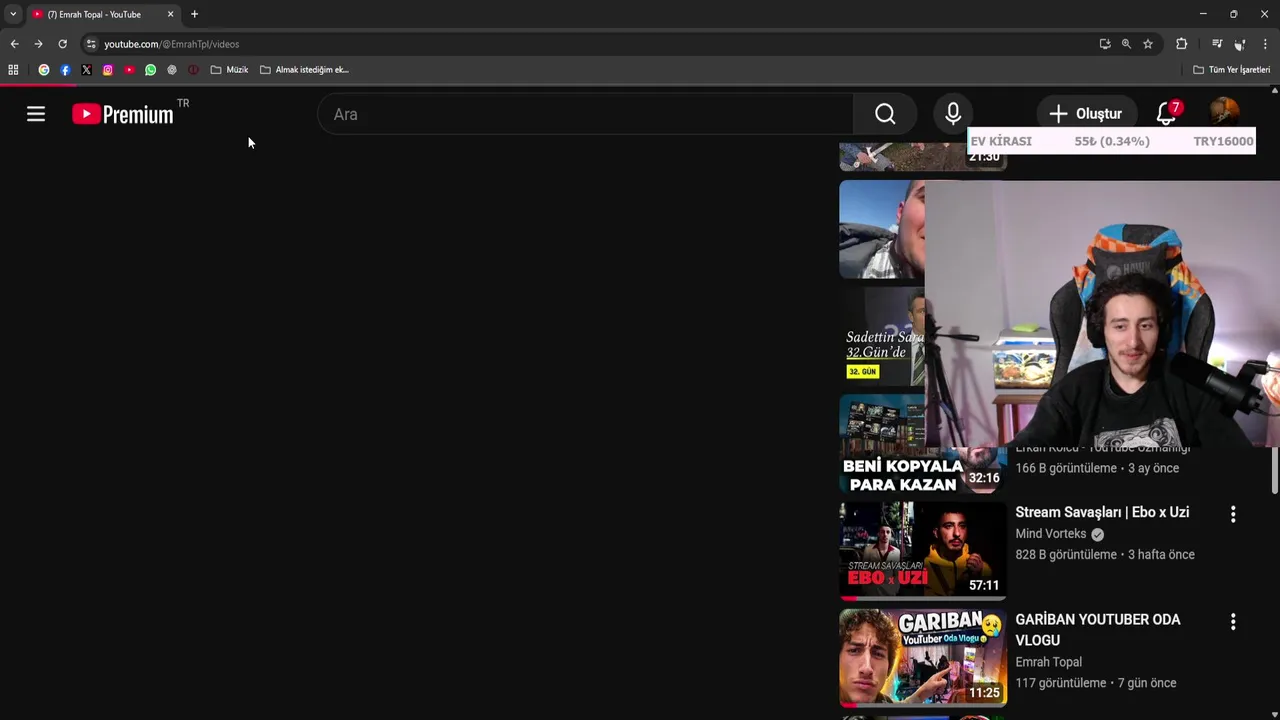1280x720 pixels.
Task: Open Stream Savaşları | Ebo x Uzi title
Action: coord(1102,512)
